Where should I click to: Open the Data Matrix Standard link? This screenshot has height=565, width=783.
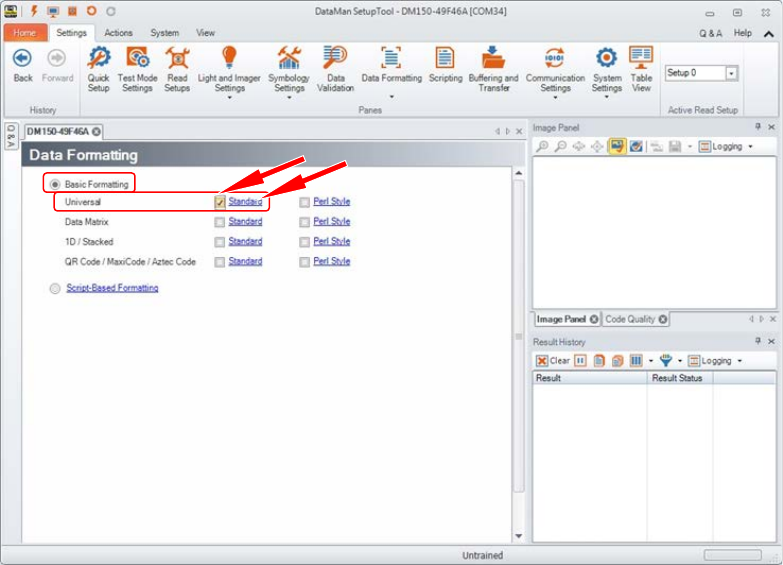pos(245,221)
